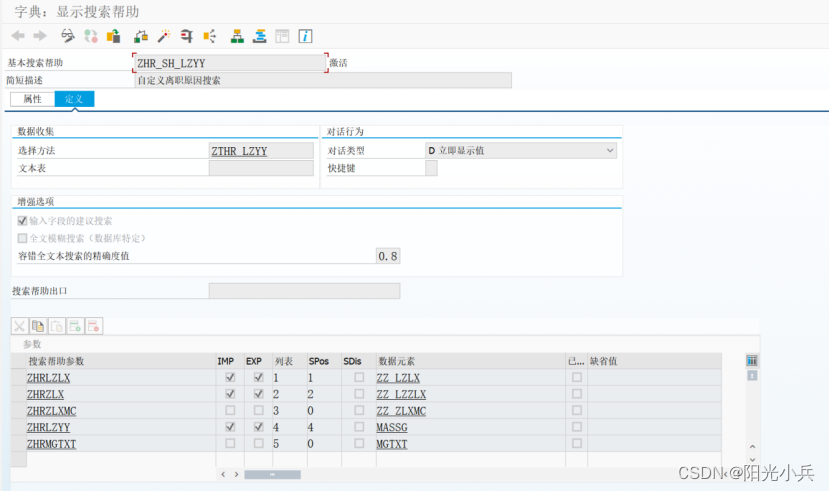This screenshot has height=491, width=830.
Task: Click the Check object icon
Action: pos(141,36)
